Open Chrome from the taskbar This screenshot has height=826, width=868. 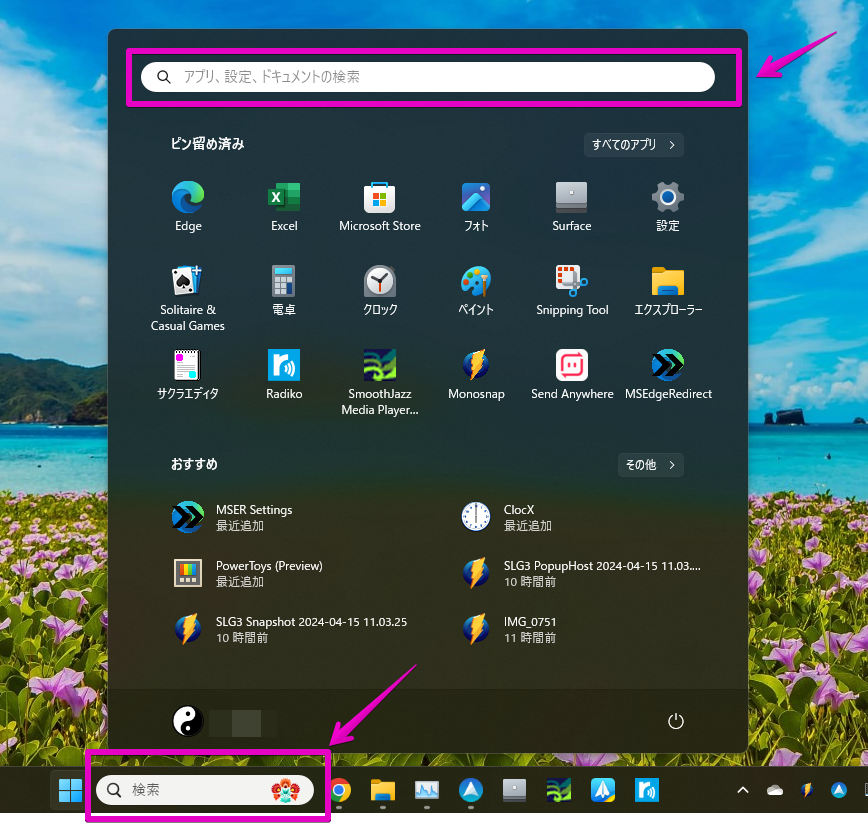pyautogui.click(x=339, y=790)
